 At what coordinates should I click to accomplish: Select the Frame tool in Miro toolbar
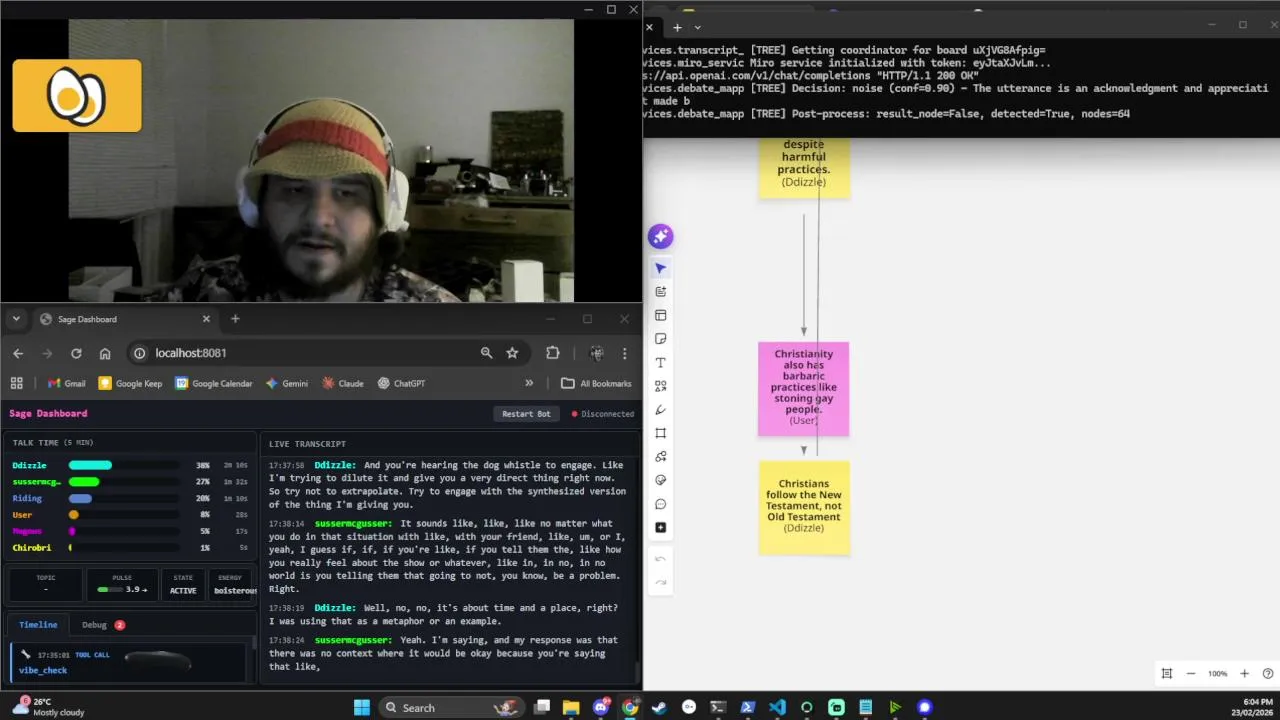click(660, 433)
